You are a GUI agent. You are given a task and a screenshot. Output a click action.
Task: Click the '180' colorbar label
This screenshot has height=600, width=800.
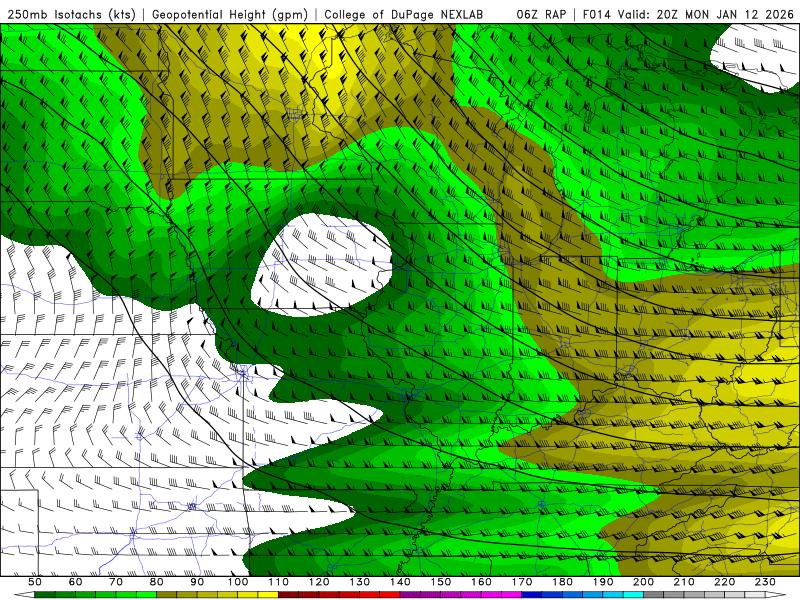(x=562, y=582)
